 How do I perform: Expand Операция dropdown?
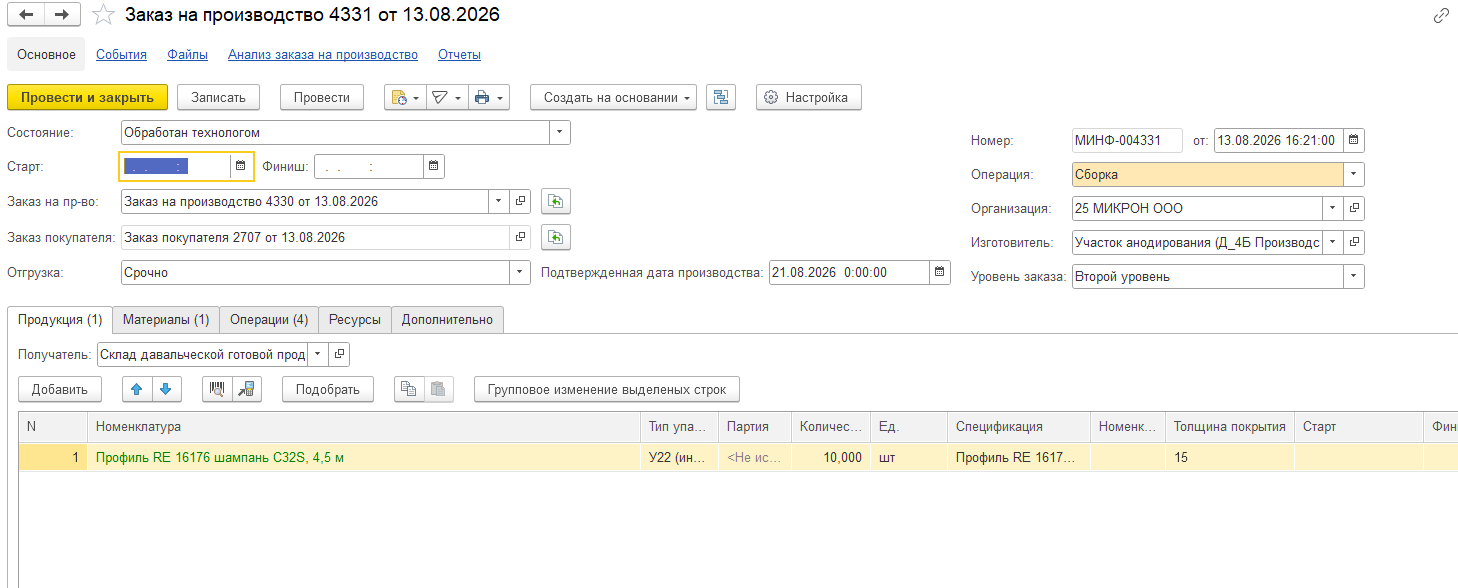(1354, 174)
